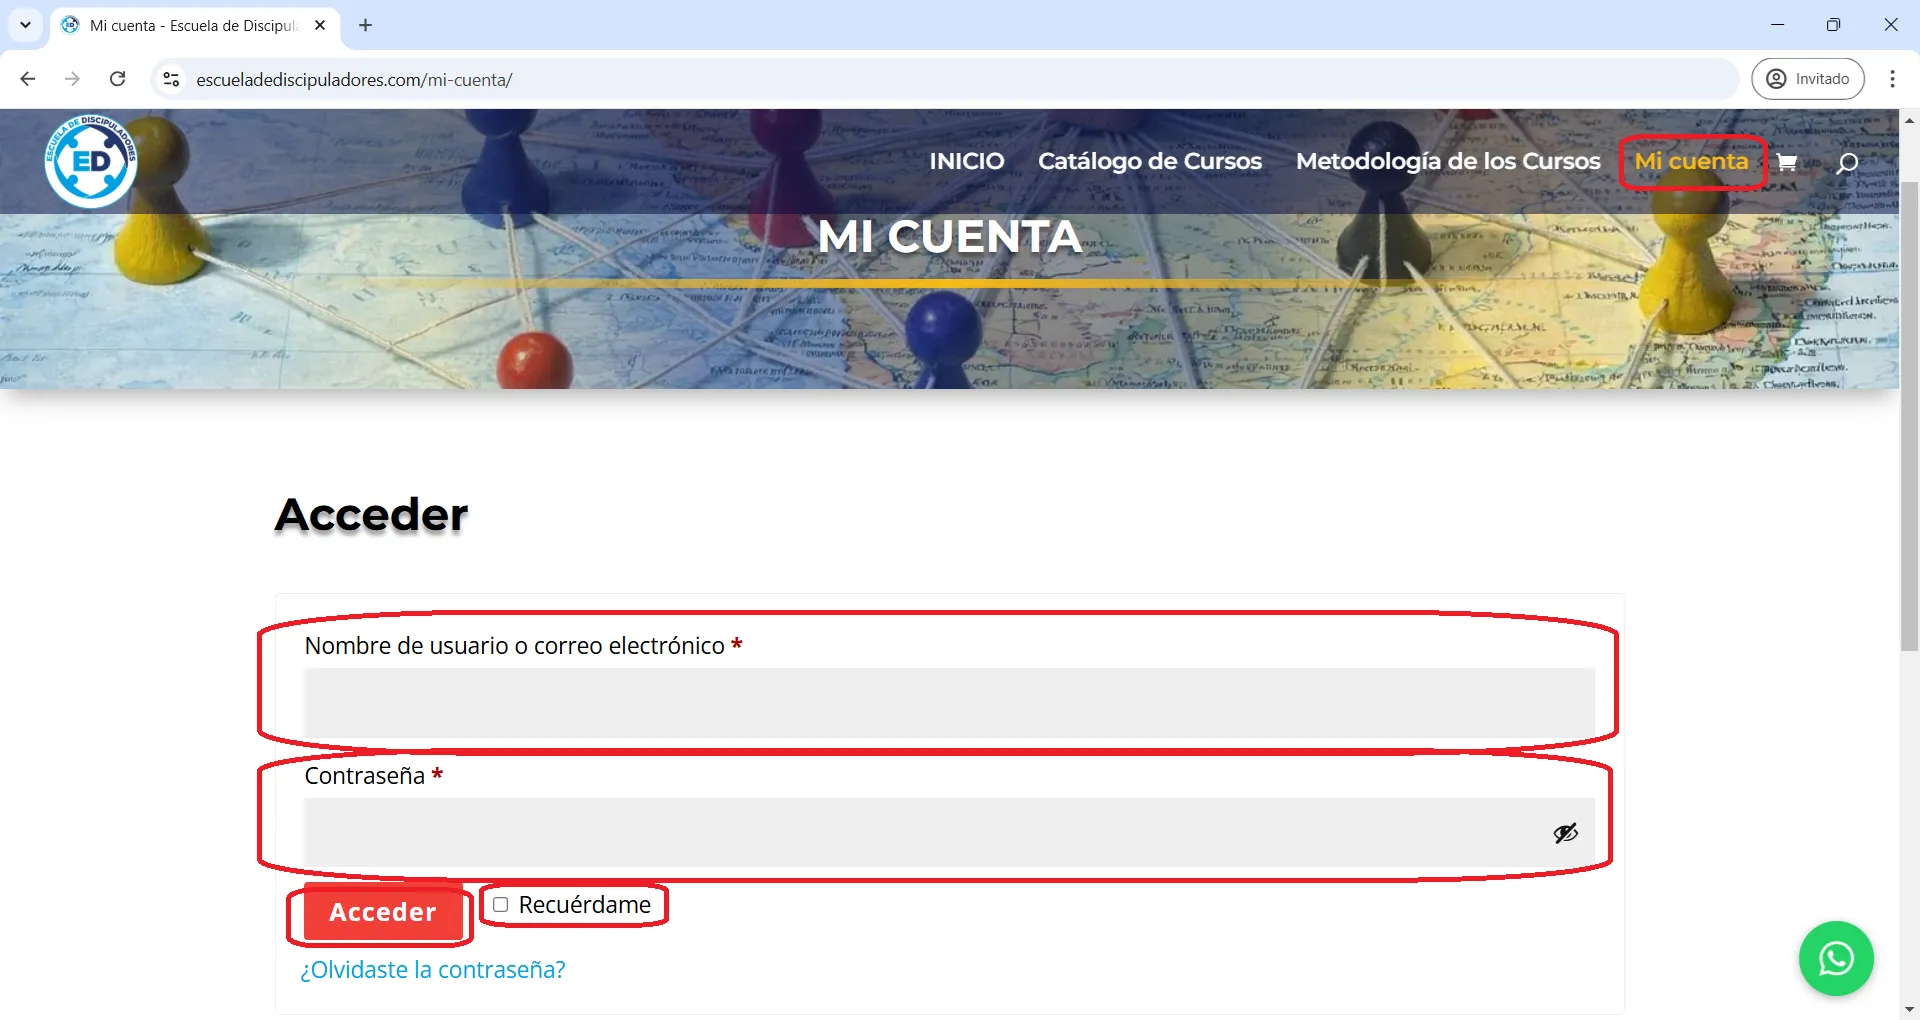Image resolution: width=1920 pixels, height=1020 pixels.
Task: Open the shopping cart
Action: (1789, 162)
